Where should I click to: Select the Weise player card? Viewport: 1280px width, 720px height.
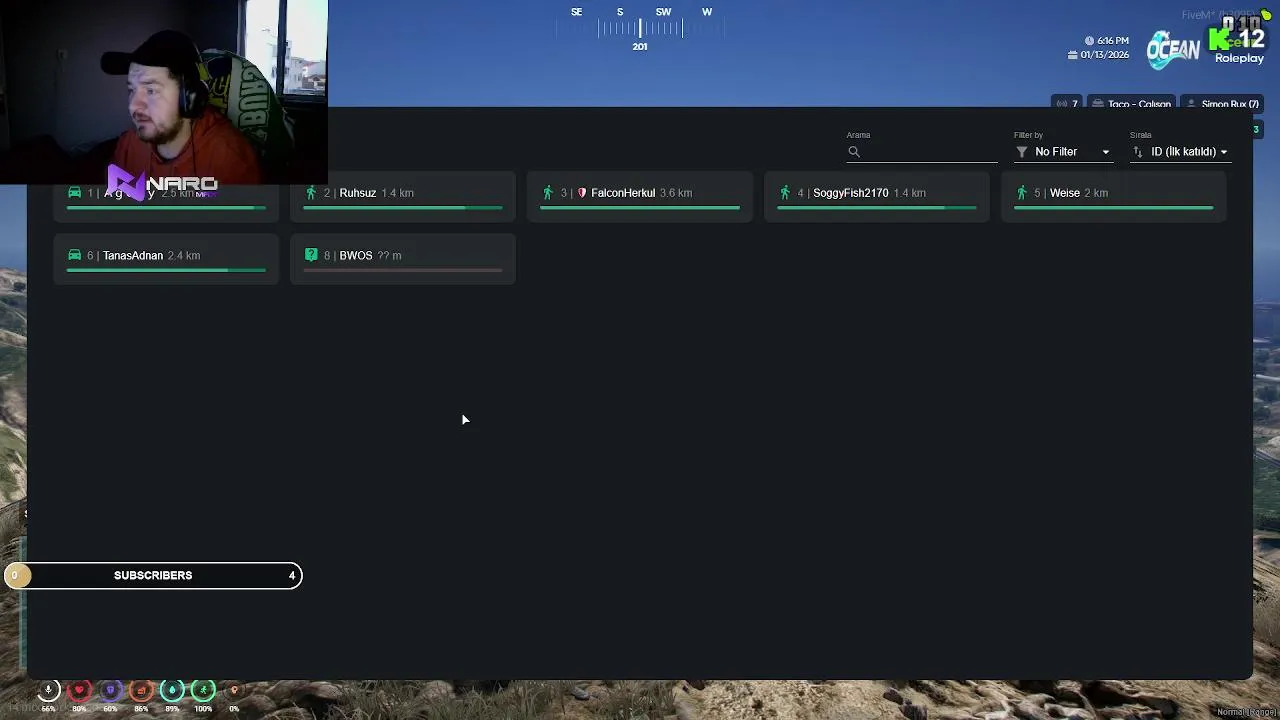1114,196
